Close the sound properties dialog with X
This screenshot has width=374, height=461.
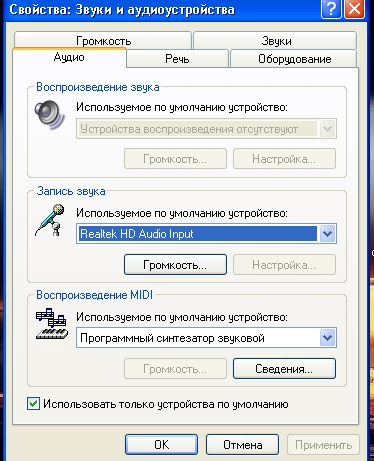click(354, 8)
